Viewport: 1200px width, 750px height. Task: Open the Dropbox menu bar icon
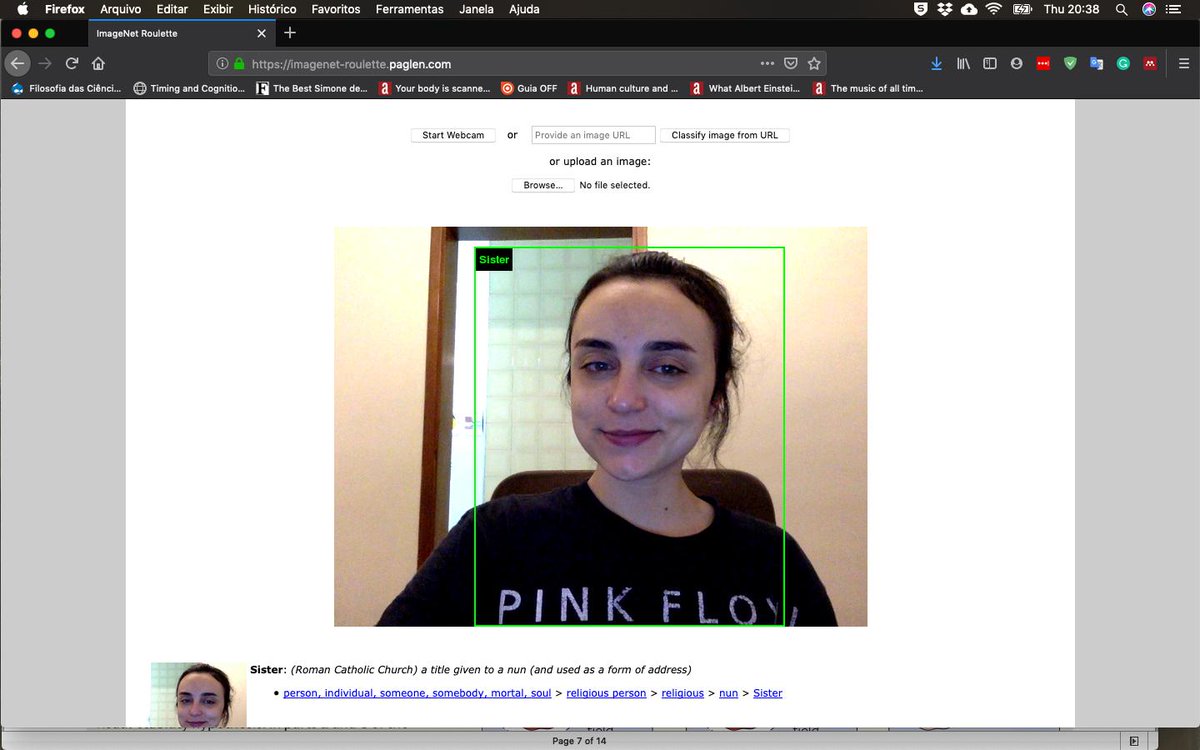945,9
